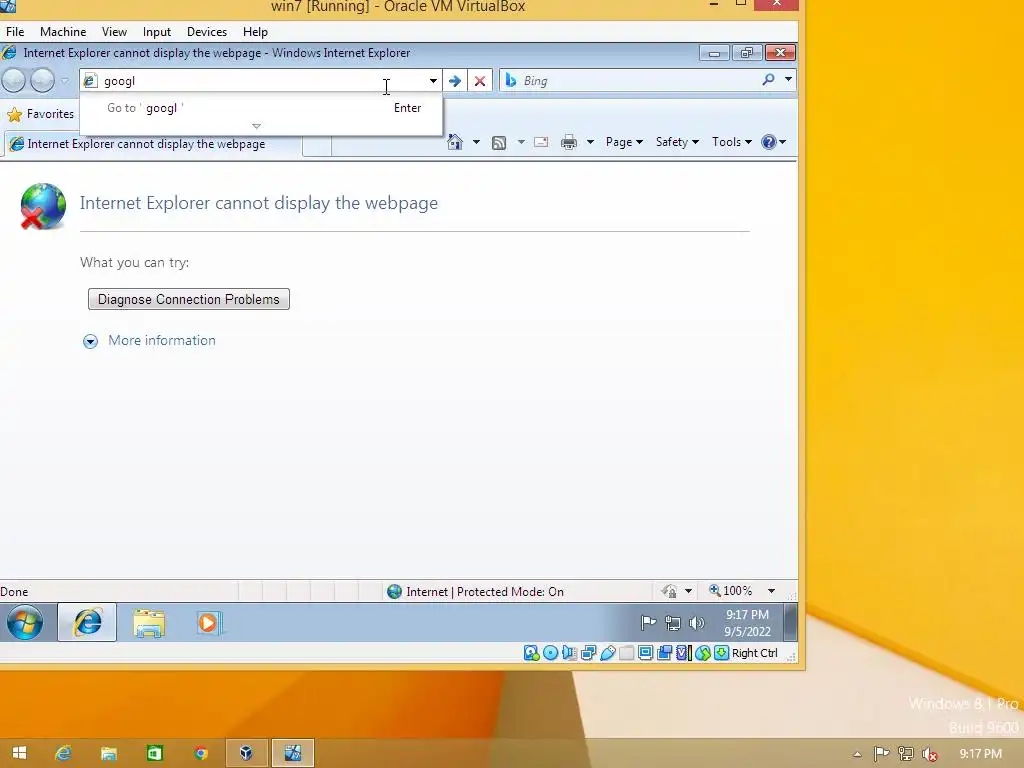1024x768 pixels.
Task: Click Diagnose Connection Problems button
Action: pos(189,299)
